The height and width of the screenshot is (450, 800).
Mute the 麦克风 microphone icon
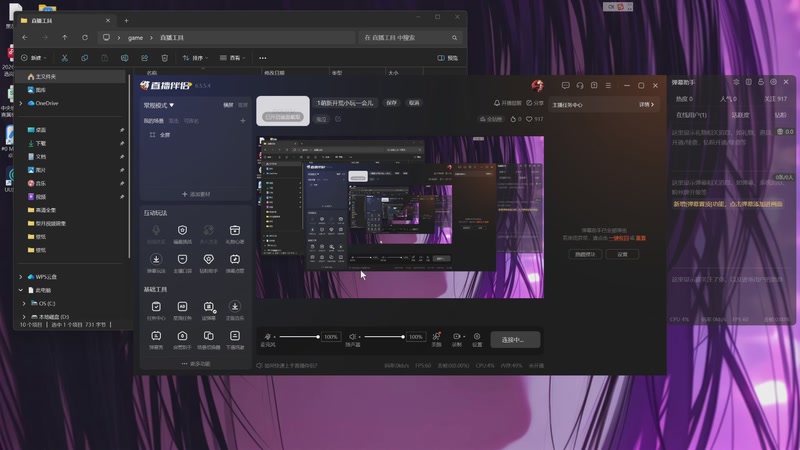pyautogui.click(x=267, y=337)
